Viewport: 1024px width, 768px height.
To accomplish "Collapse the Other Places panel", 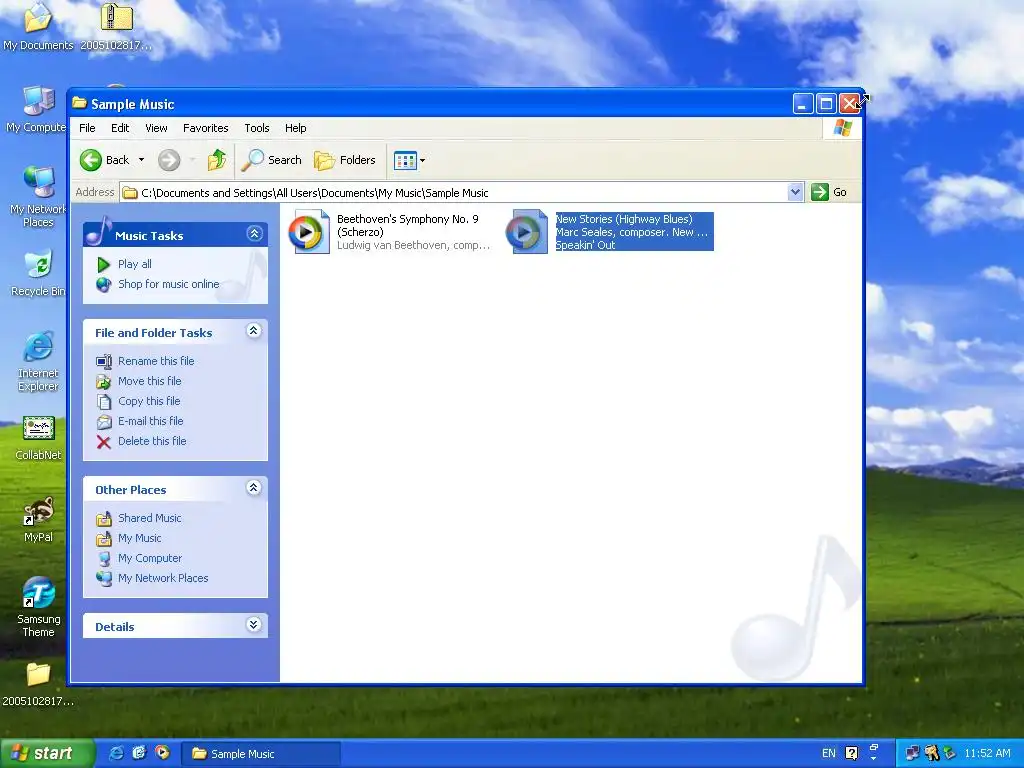I will coord(254,488).
